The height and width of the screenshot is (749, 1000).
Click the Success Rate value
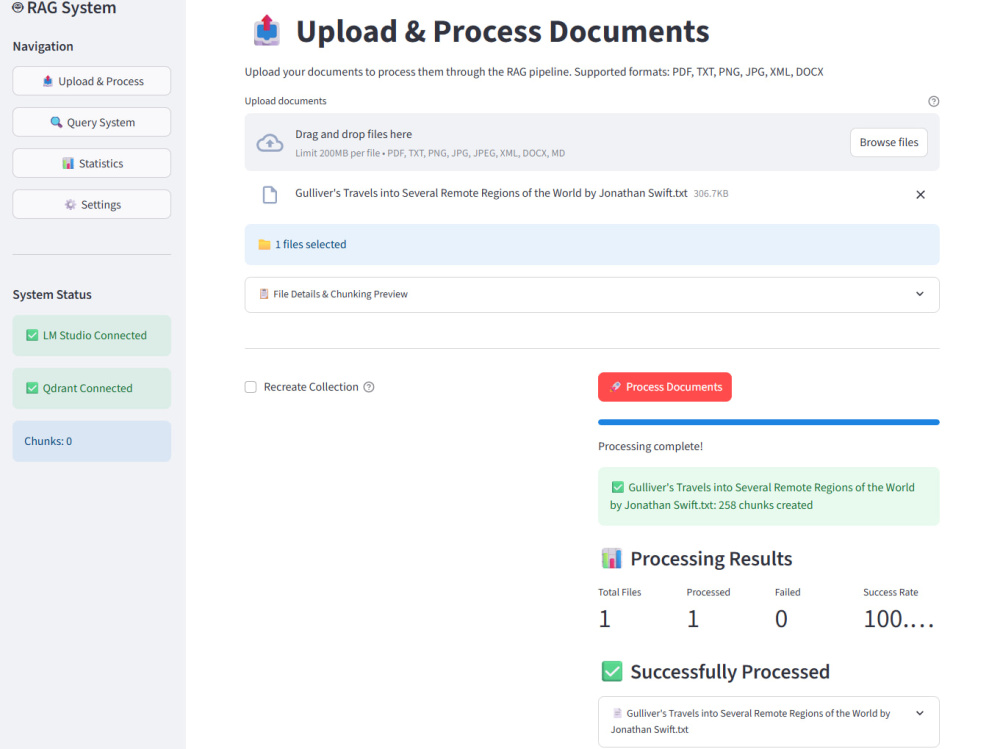coord(898,619)
